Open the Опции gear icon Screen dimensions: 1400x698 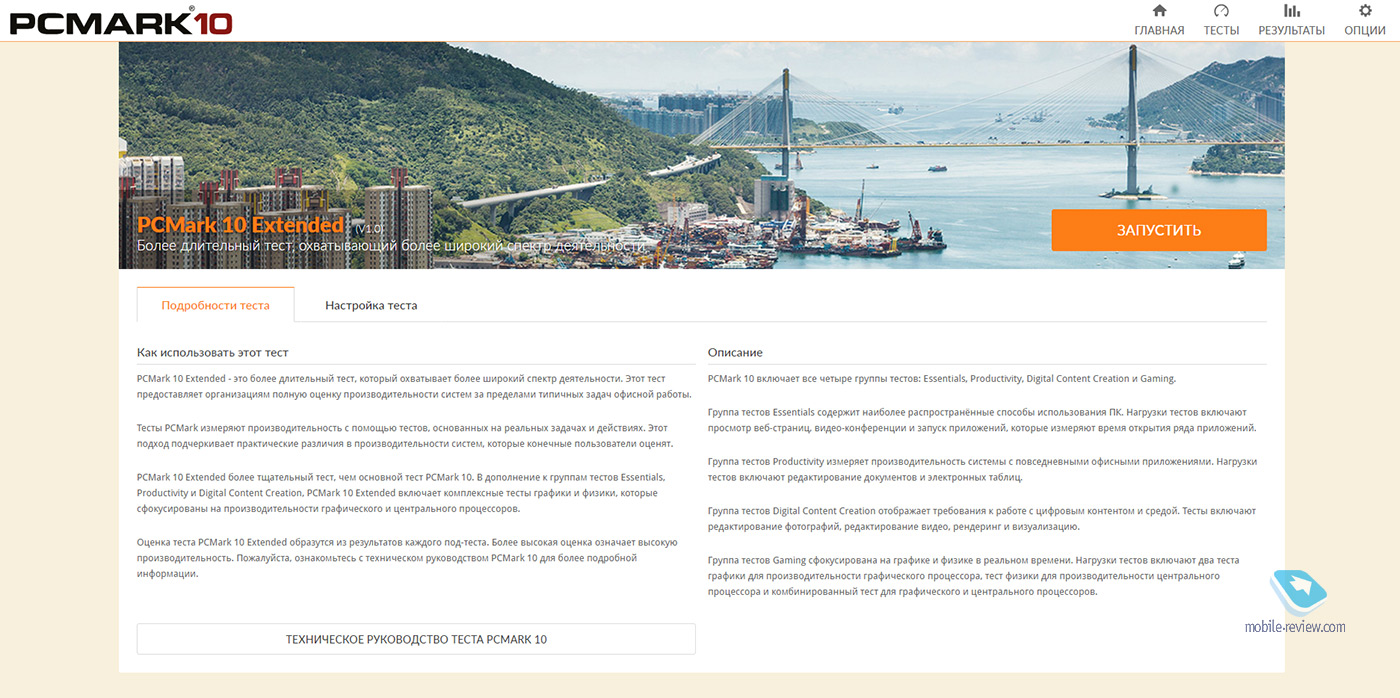(x=1365, y=11)
